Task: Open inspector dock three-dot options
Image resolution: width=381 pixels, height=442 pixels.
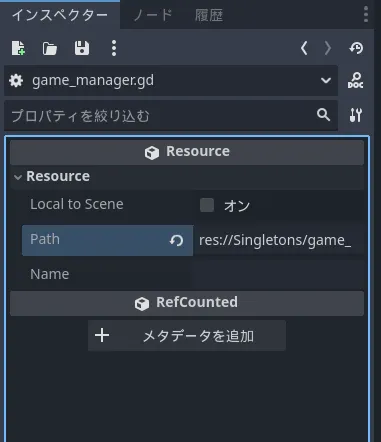Action: pyautogui.click(x=366, y=14)
